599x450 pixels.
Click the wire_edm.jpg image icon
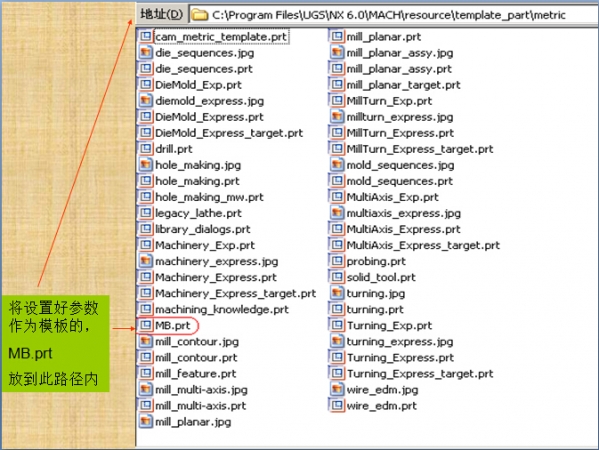click(337, 390)
